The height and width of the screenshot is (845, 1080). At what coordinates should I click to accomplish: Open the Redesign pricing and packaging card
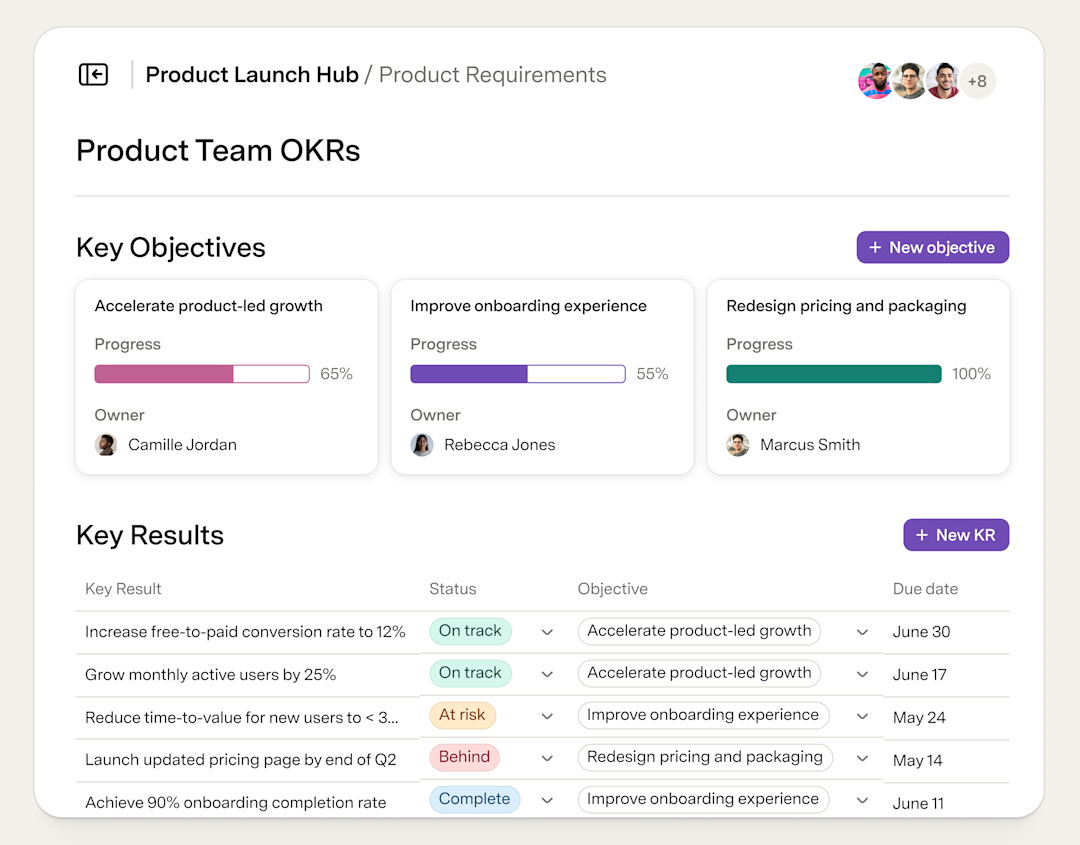[x=858, y=377]
